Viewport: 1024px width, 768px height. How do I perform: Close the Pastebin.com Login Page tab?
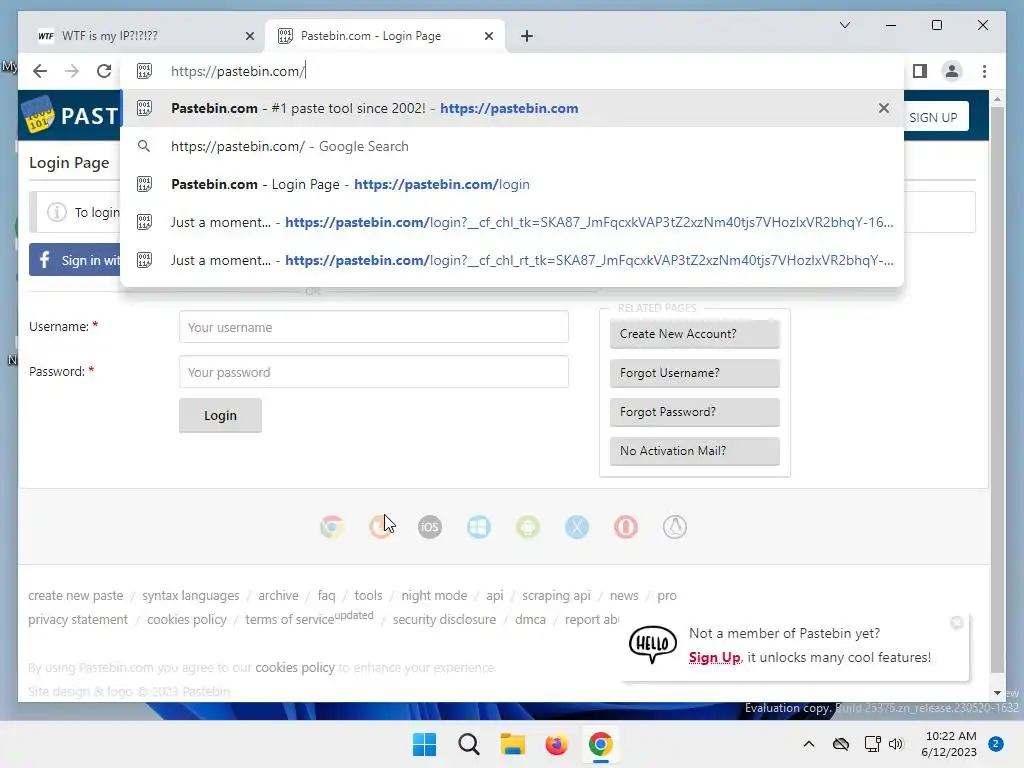[488, 36]
